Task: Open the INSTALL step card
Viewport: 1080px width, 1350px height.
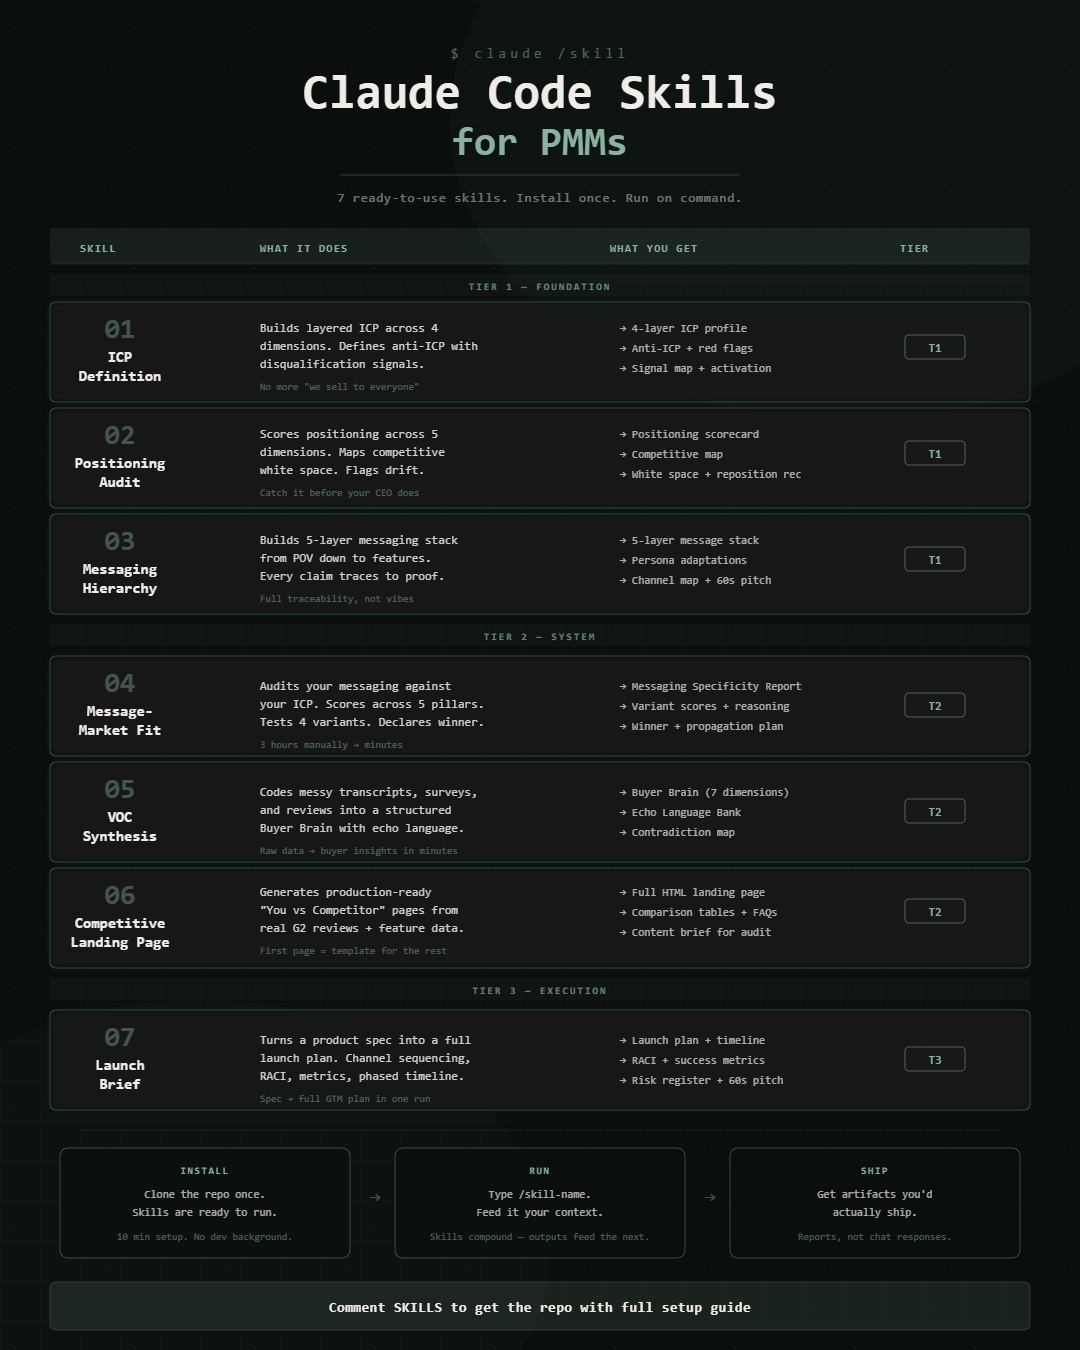Action: [x=205, y=1202]
